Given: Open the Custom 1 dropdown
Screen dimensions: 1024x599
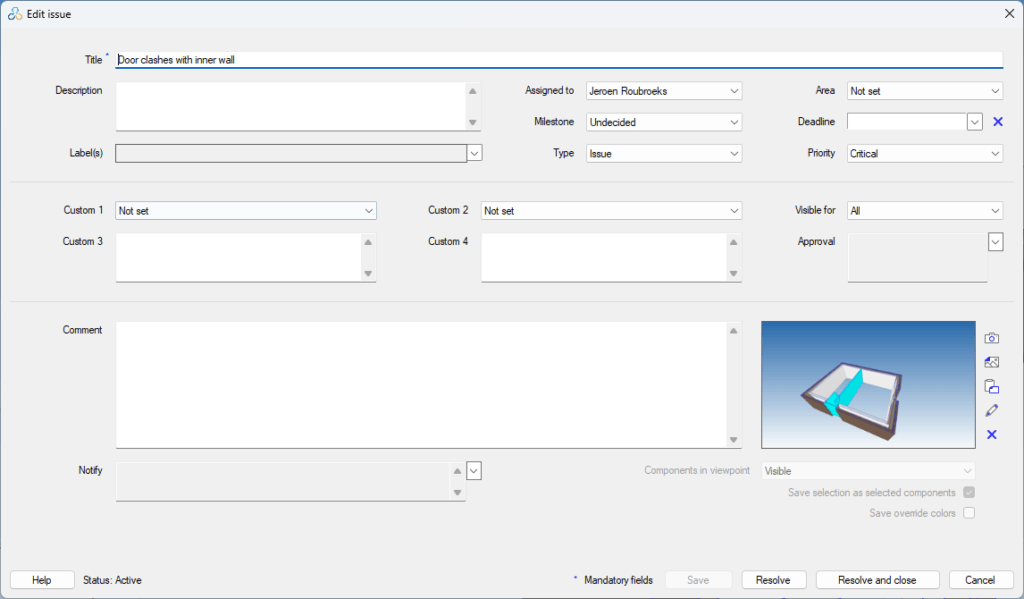Looking at the screenshot, I should [246, 210].
